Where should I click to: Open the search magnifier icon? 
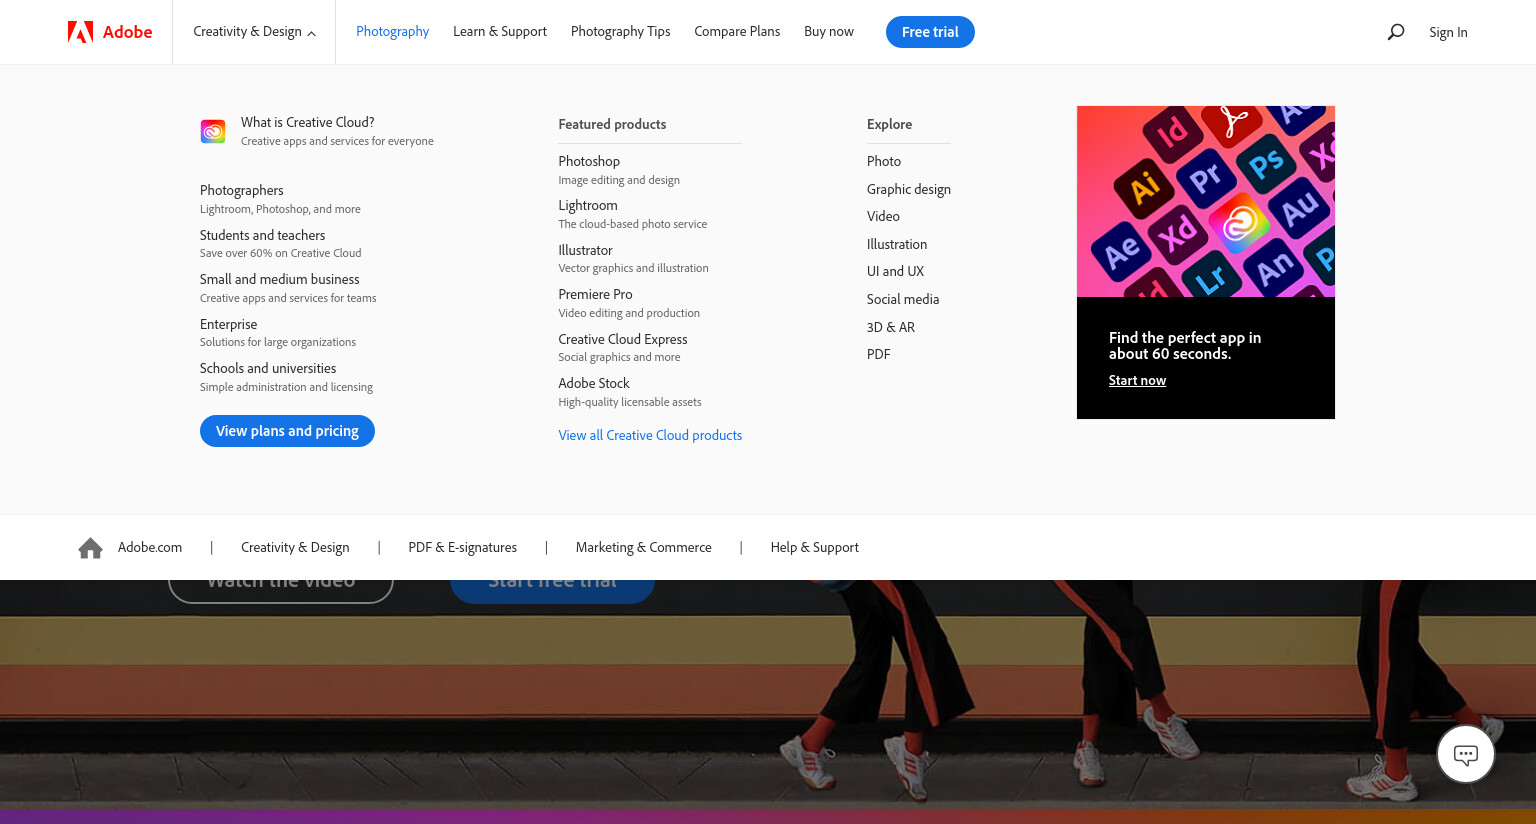[x=1396, y=32]
